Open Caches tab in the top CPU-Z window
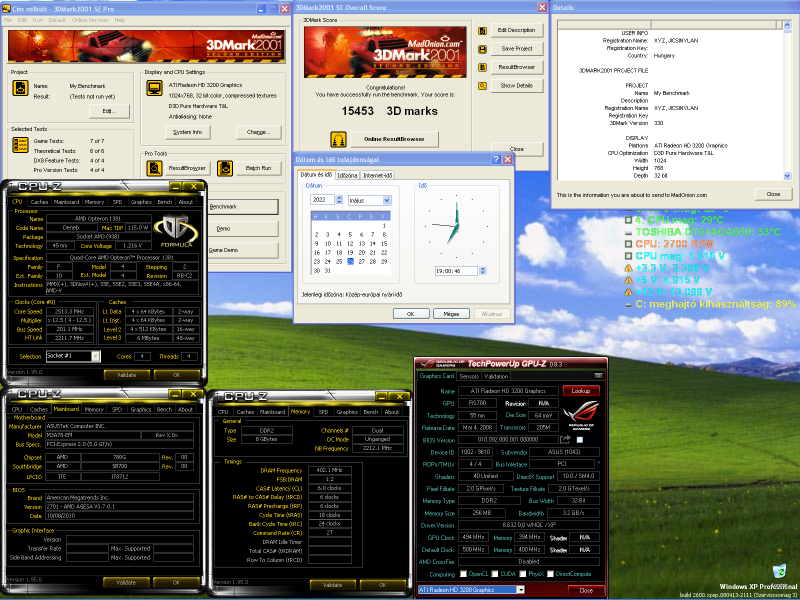 pyautogui.click(x=39, y=202)
